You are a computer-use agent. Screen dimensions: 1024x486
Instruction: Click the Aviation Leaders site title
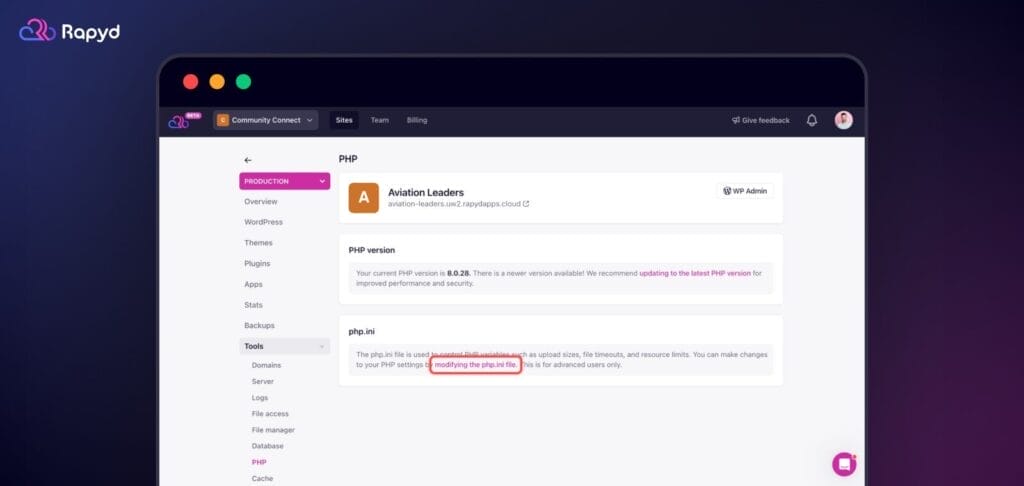[x=426, y=193]
